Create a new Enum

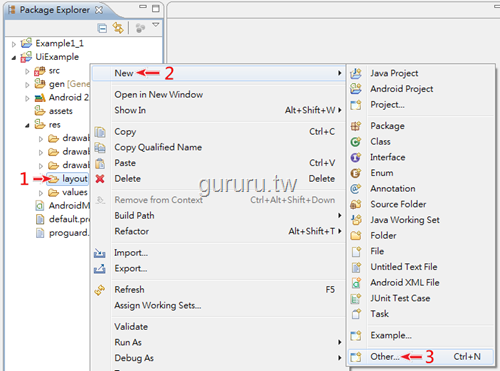pyautogui.click(x=421, y=173)
